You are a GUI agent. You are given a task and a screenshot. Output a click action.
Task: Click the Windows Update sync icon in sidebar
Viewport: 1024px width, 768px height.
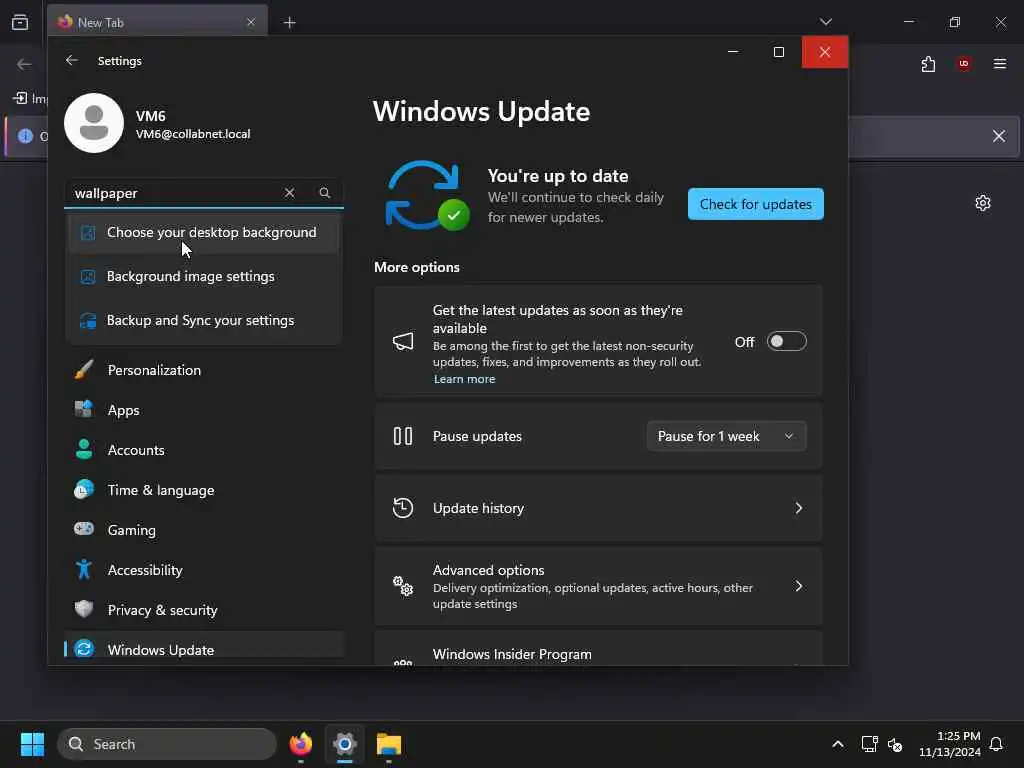(x=84, y=648)
